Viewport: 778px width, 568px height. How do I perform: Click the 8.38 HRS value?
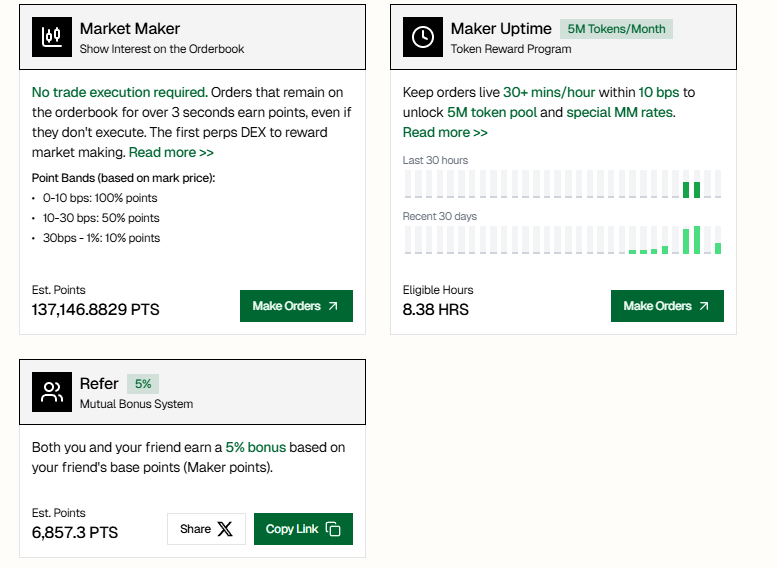[x=436, y=310]
